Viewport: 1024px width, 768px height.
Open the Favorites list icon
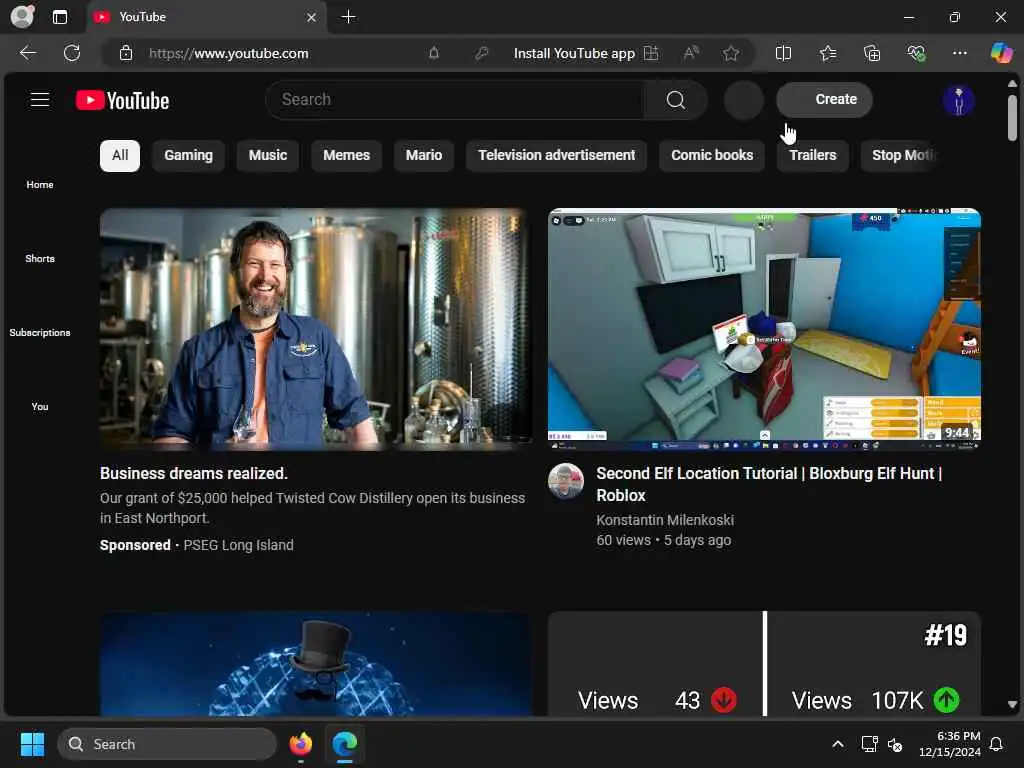coord(828,54)
